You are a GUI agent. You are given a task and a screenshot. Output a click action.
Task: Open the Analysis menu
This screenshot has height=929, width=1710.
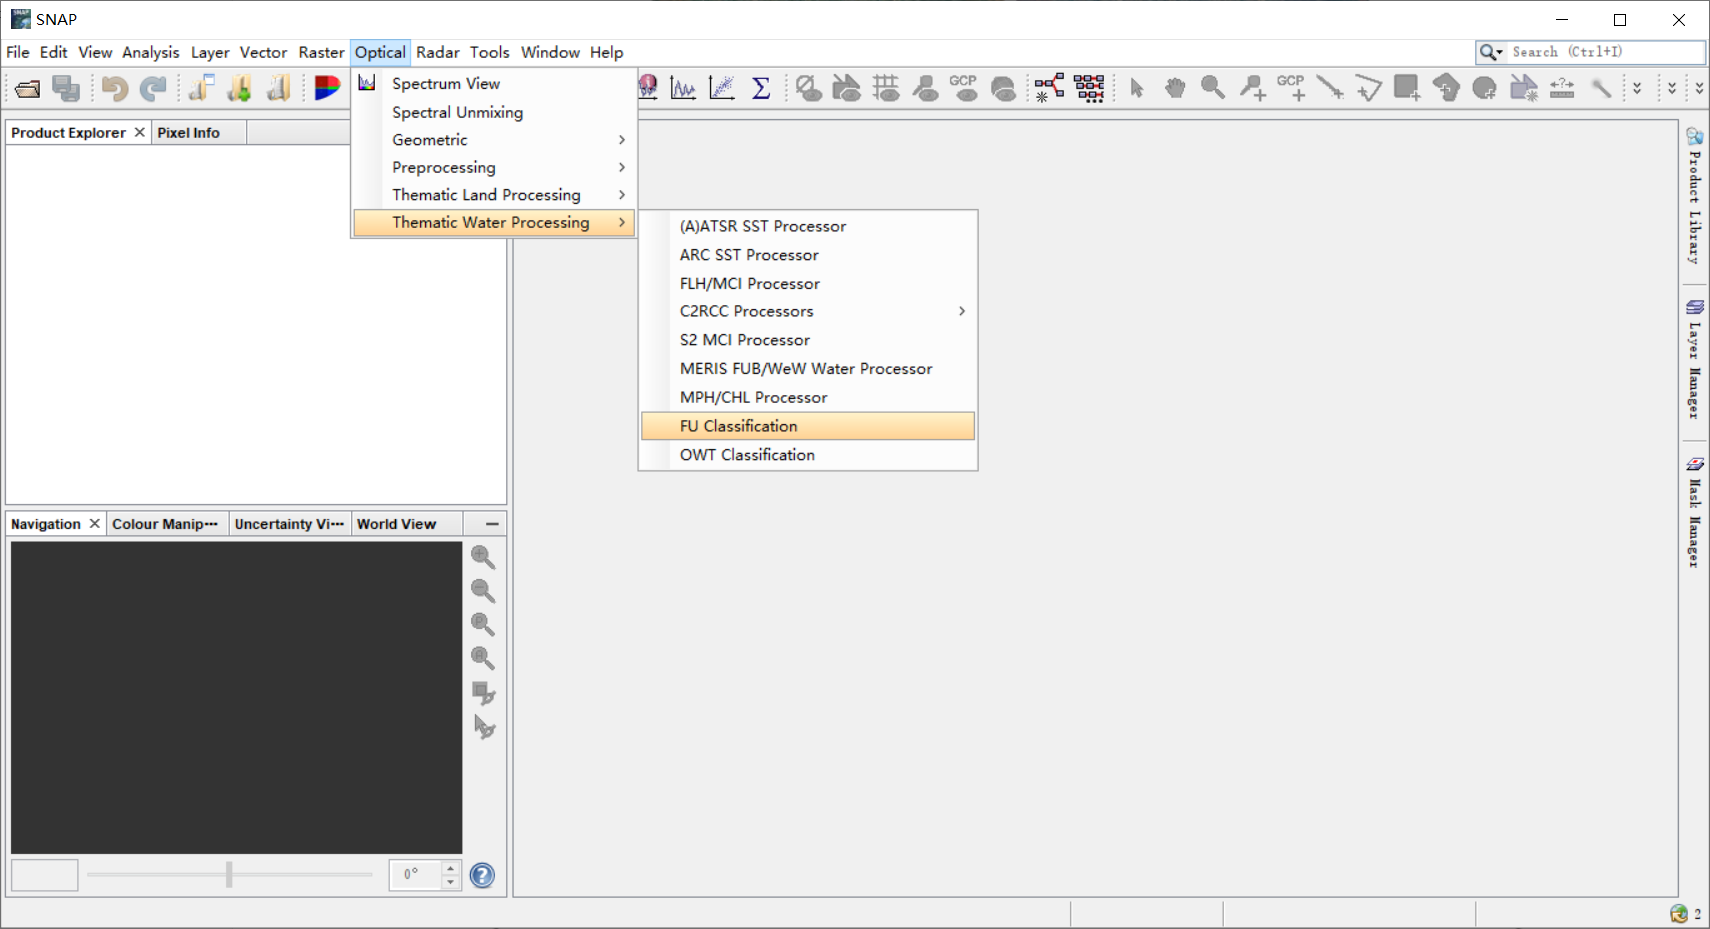pos(151,52)
